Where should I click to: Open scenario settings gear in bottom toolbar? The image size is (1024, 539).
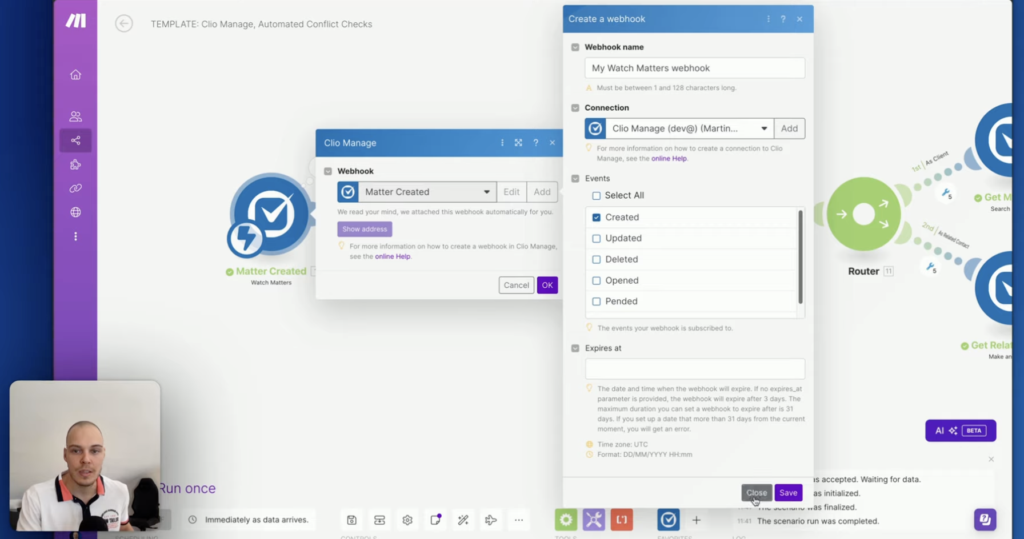(x=408, y=520)
